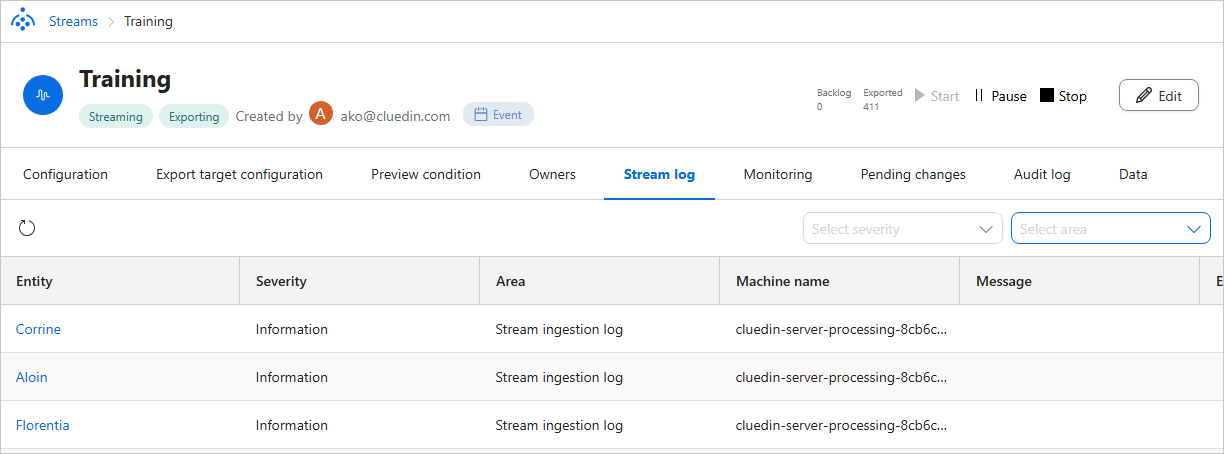
Task: Click the Exporting status badge
Action: (x=194, y=116)
